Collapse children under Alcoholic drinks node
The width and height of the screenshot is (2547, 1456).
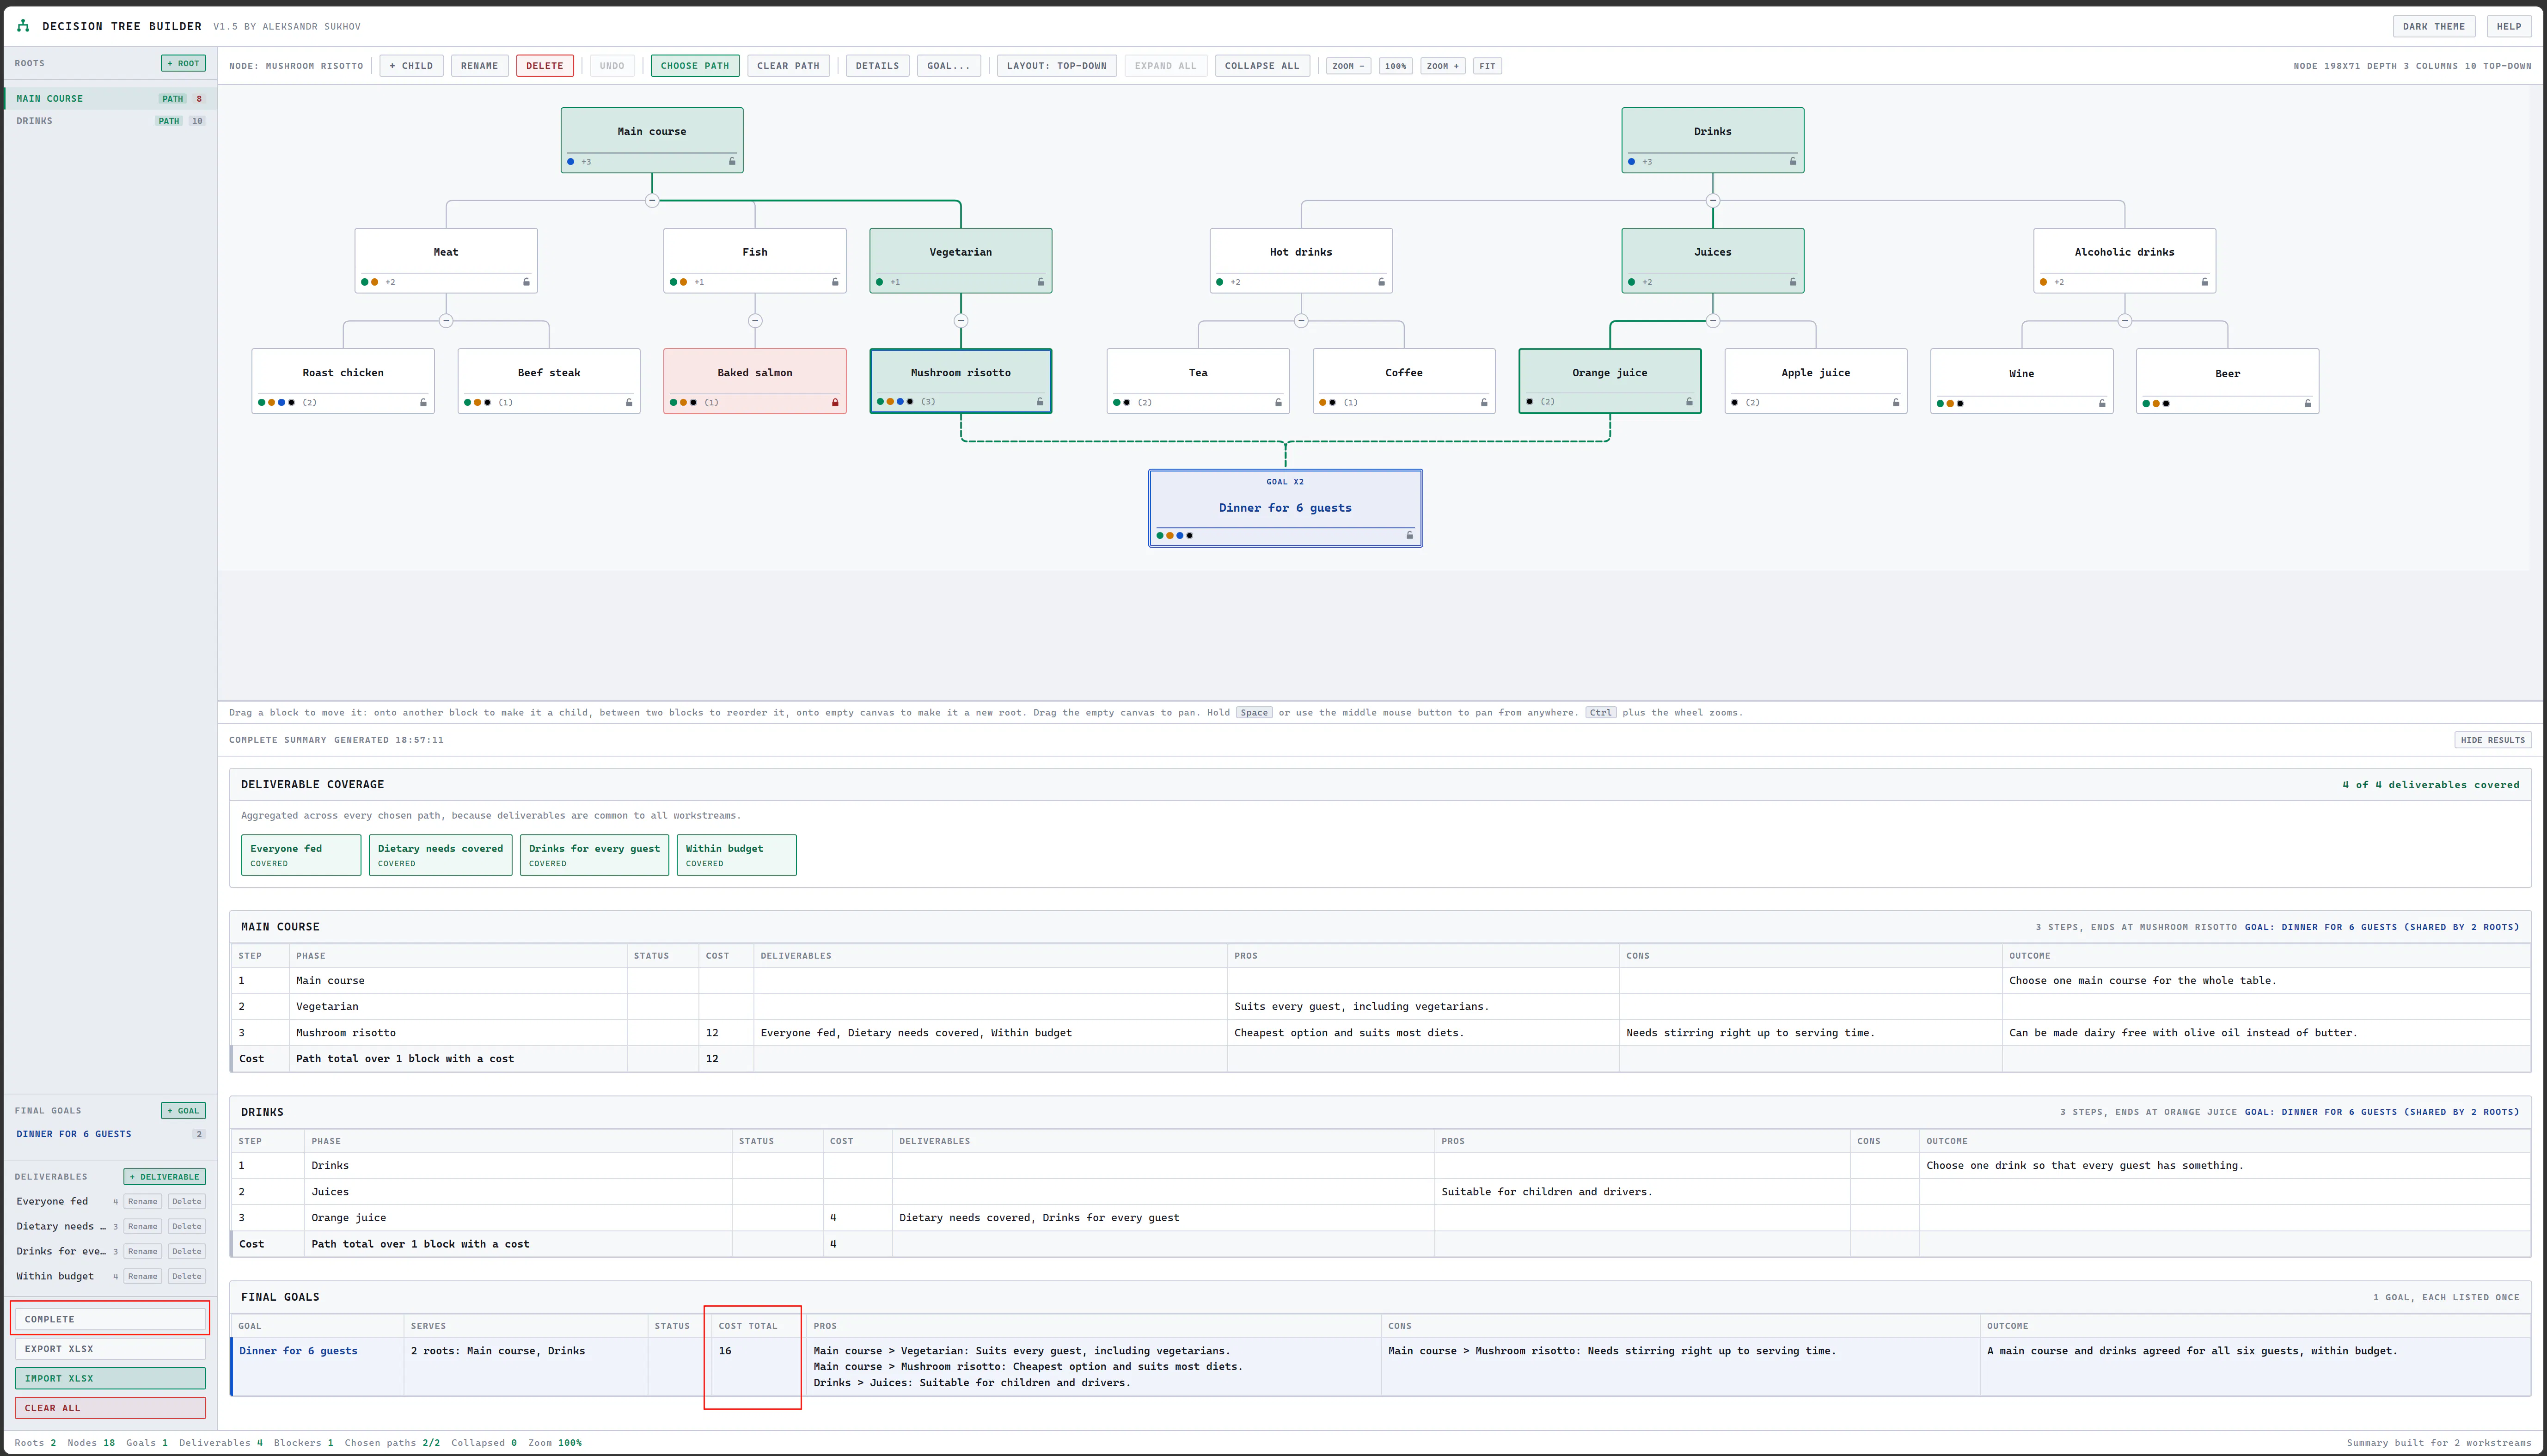tap(2125, 321)
